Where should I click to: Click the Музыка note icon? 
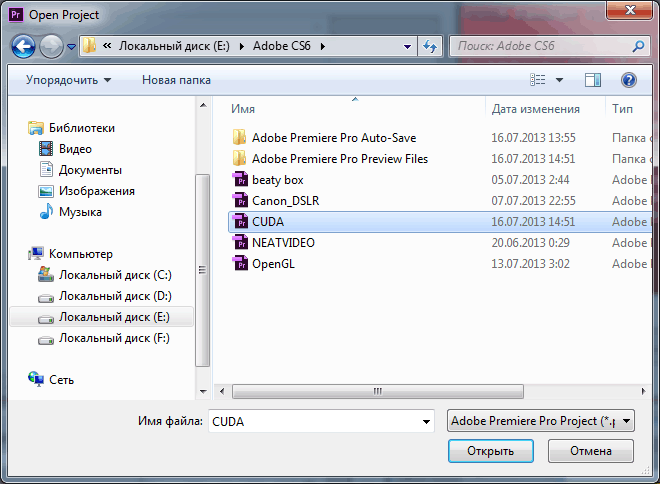(x=46, y=212)
